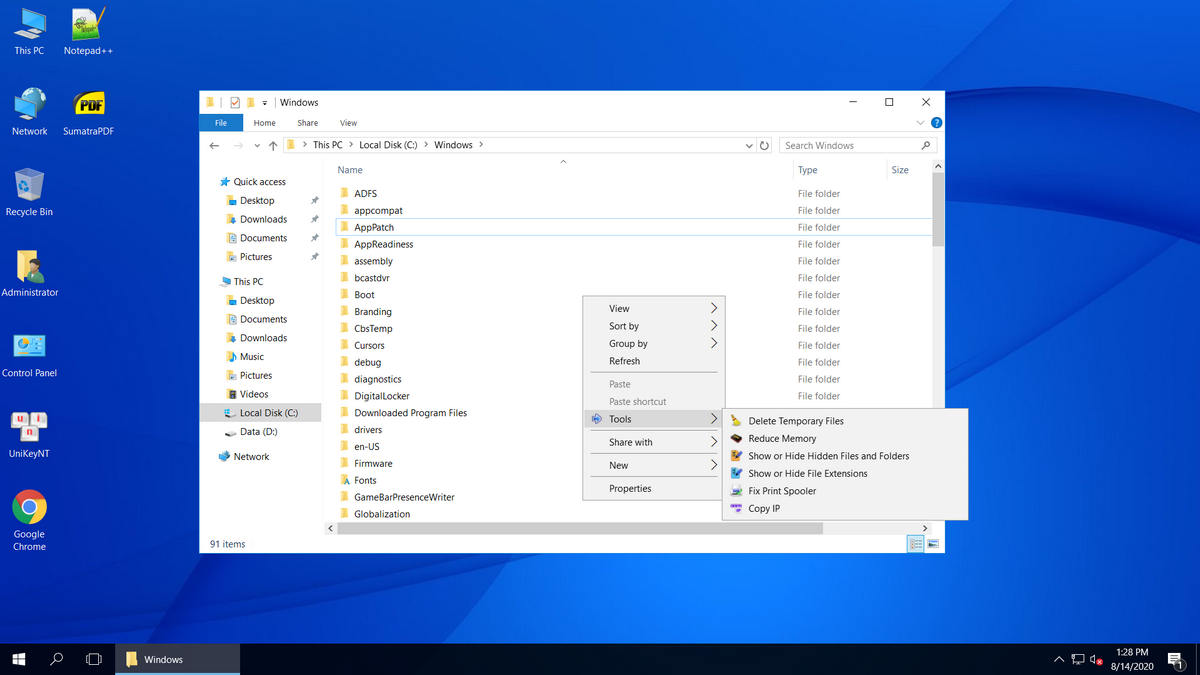Open Control Panel from the desktop

[x=29, y=345]
